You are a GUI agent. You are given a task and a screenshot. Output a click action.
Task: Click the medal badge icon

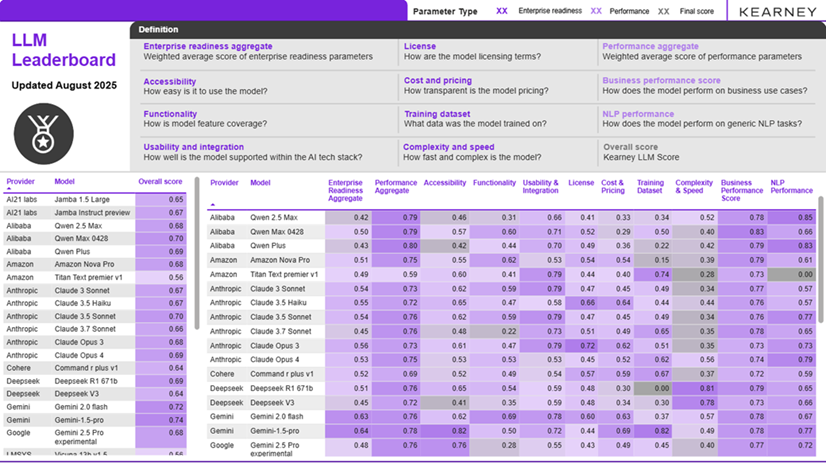(44, 139)
